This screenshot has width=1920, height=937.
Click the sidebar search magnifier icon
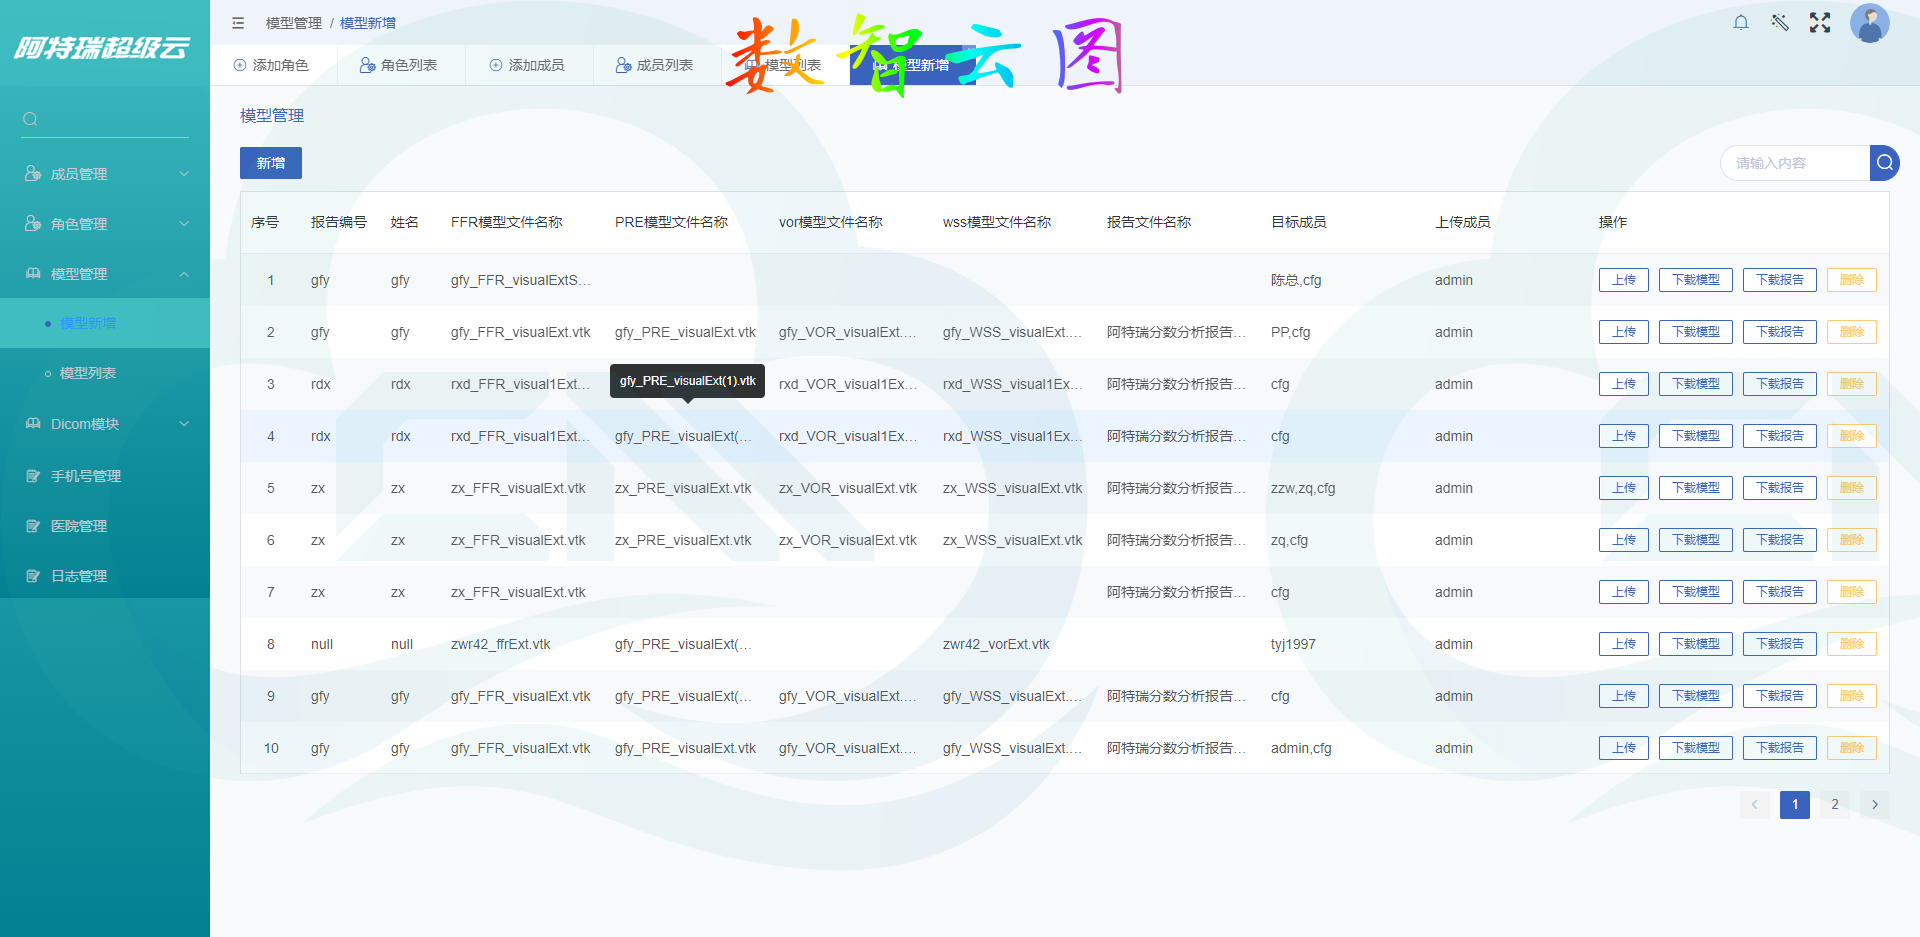[30, 118]
